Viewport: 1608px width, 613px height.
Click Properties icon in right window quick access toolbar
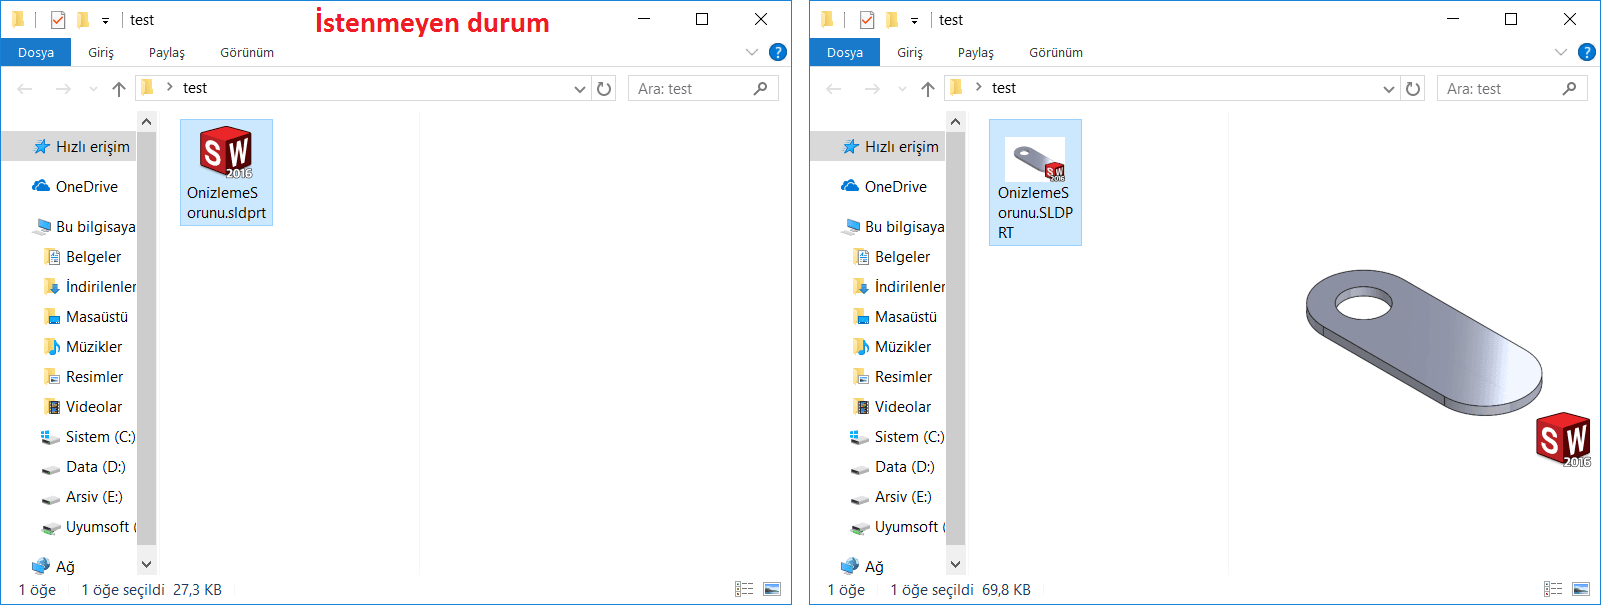867,19
